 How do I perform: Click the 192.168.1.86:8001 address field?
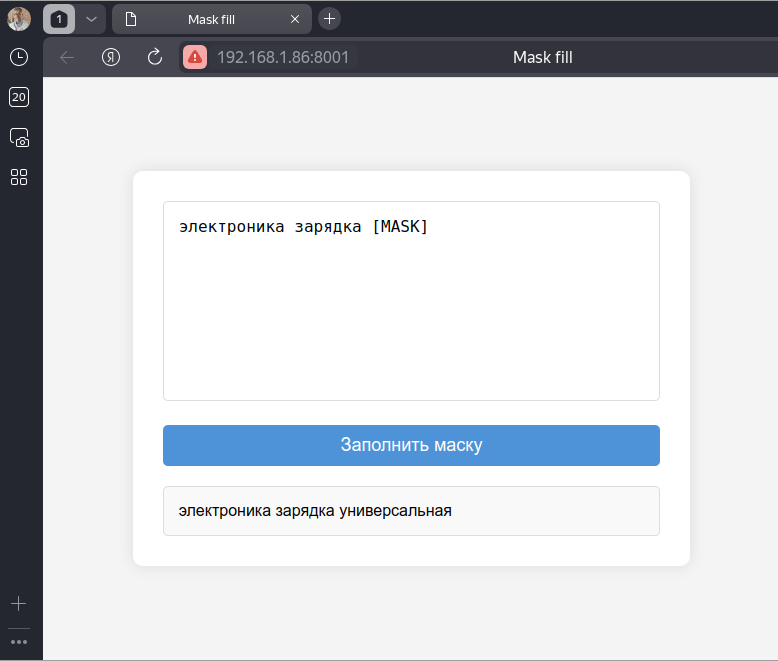[283, 57]
